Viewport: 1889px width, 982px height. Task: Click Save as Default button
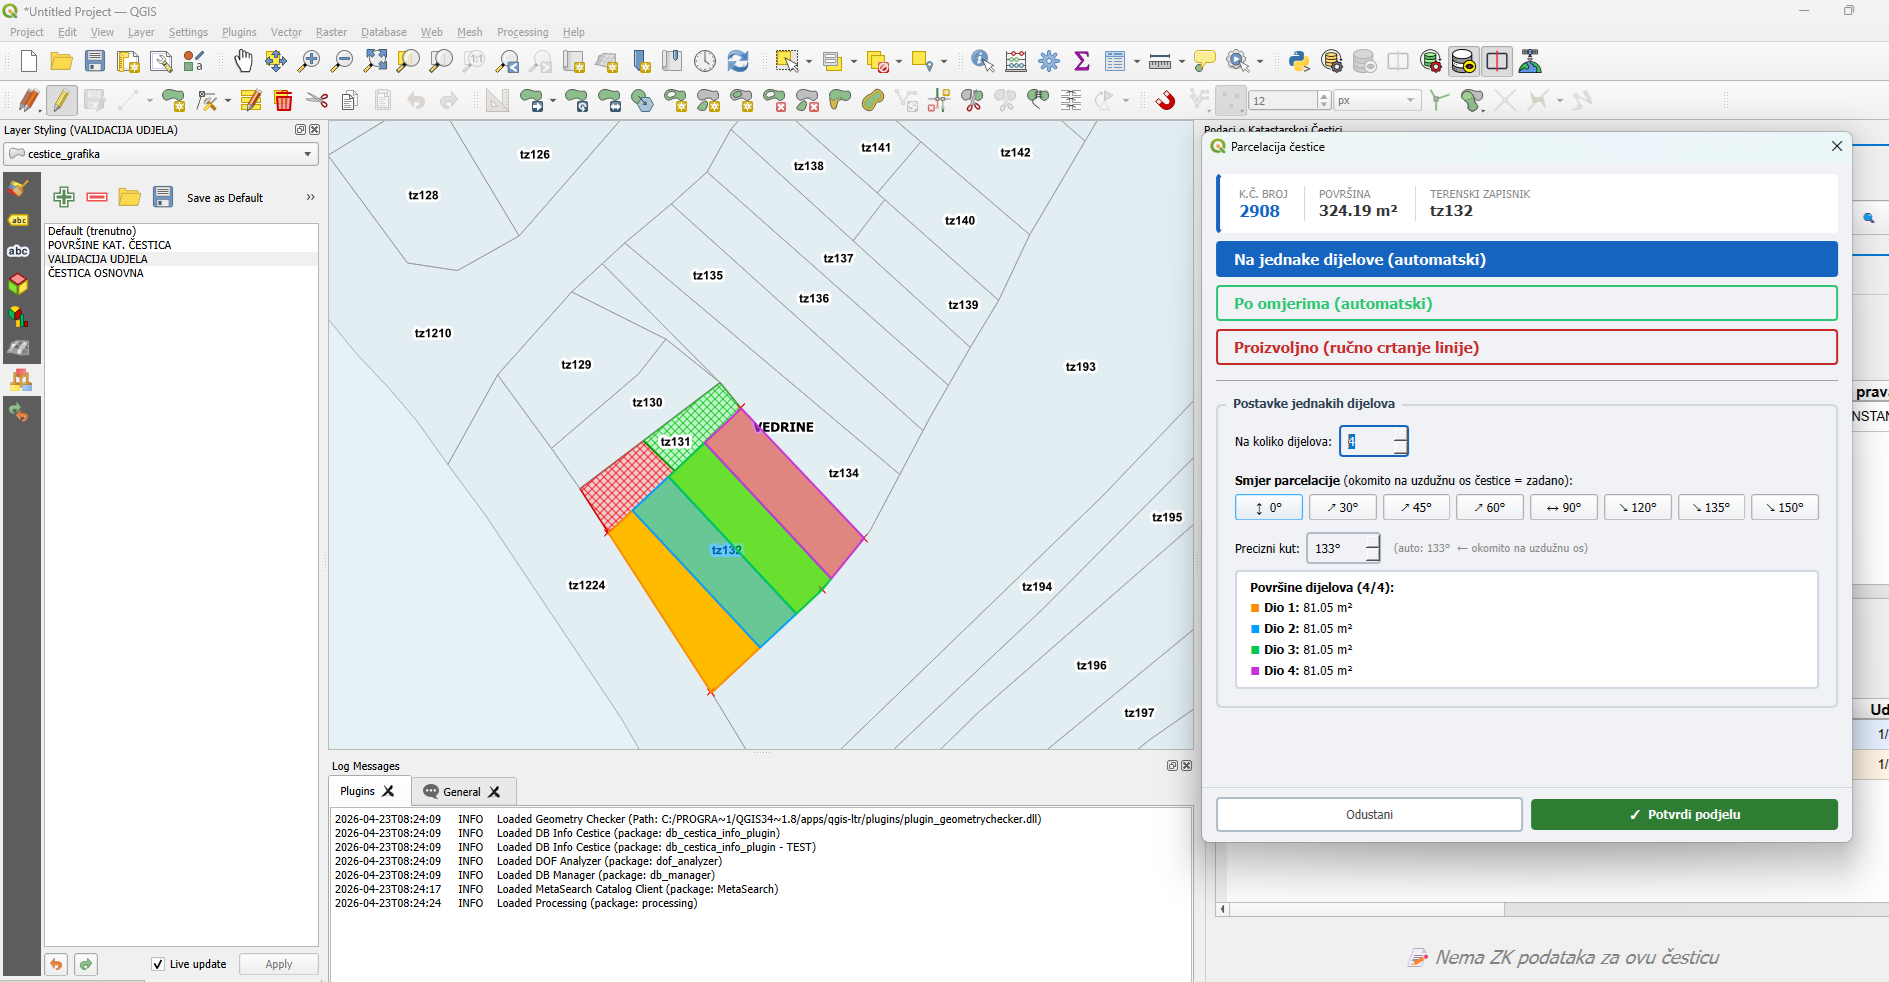coord(225,198)
